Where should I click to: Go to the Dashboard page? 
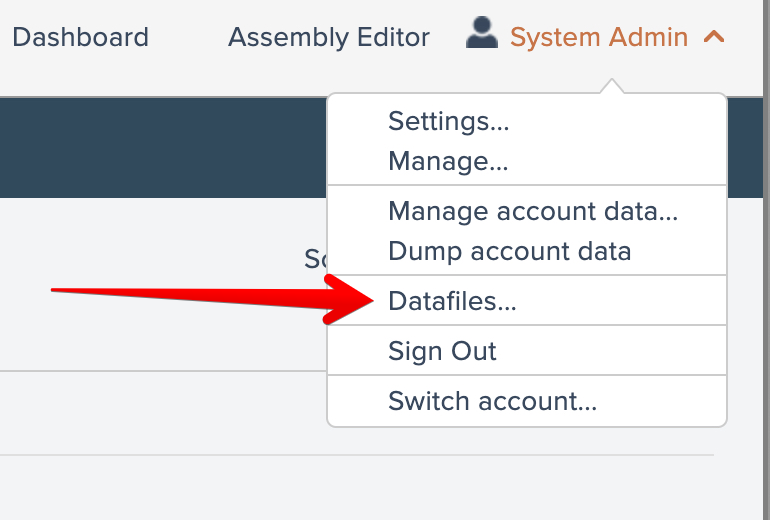pyautogui.click(x=80, y=38)
